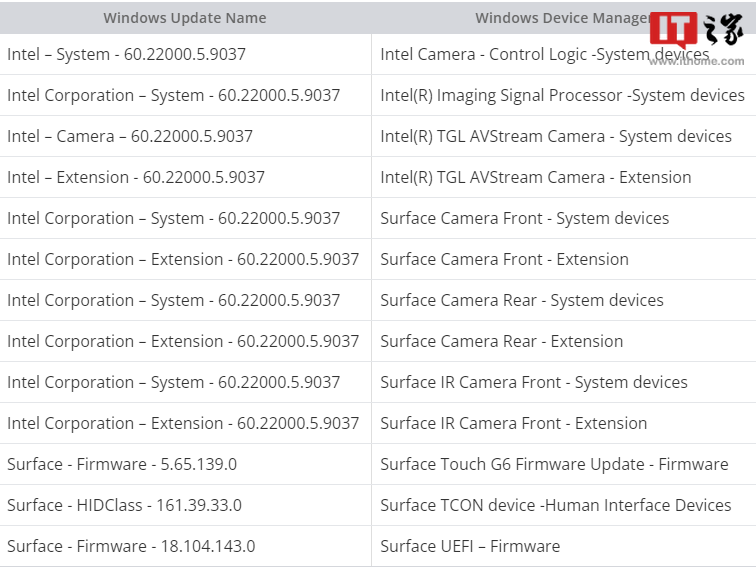This screenshot has width=756, height=569.
Task: Select the Intel – Extension 60.22000.5.9037 cell
Action: [136, 177]
